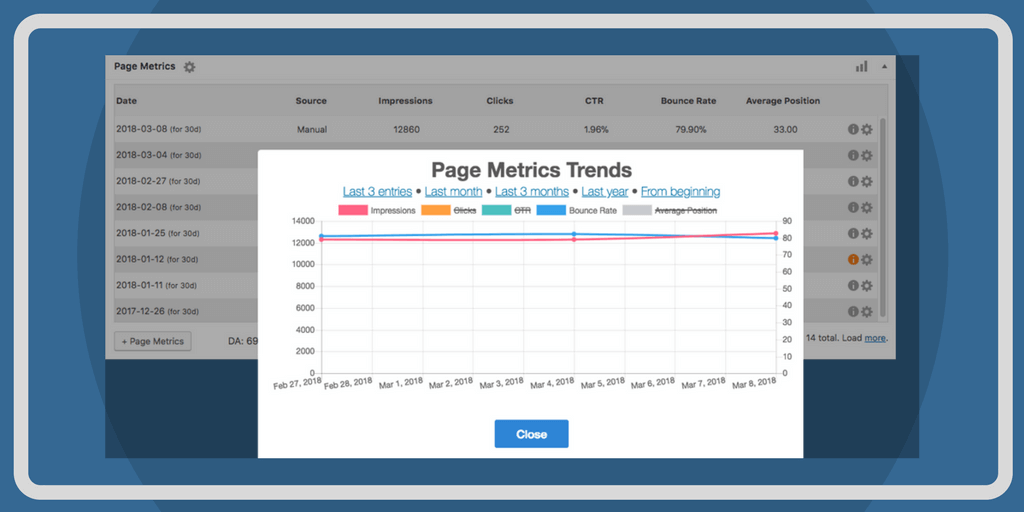
Task: Click the bar chart trends icon
Action: point(861,67)
